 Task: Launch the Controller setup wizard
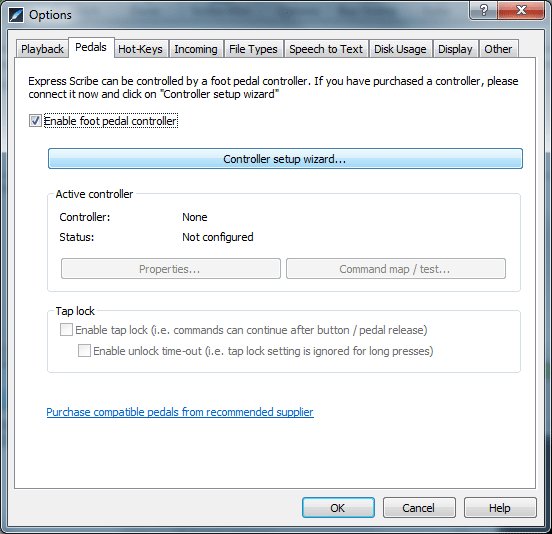pos(285,159)
